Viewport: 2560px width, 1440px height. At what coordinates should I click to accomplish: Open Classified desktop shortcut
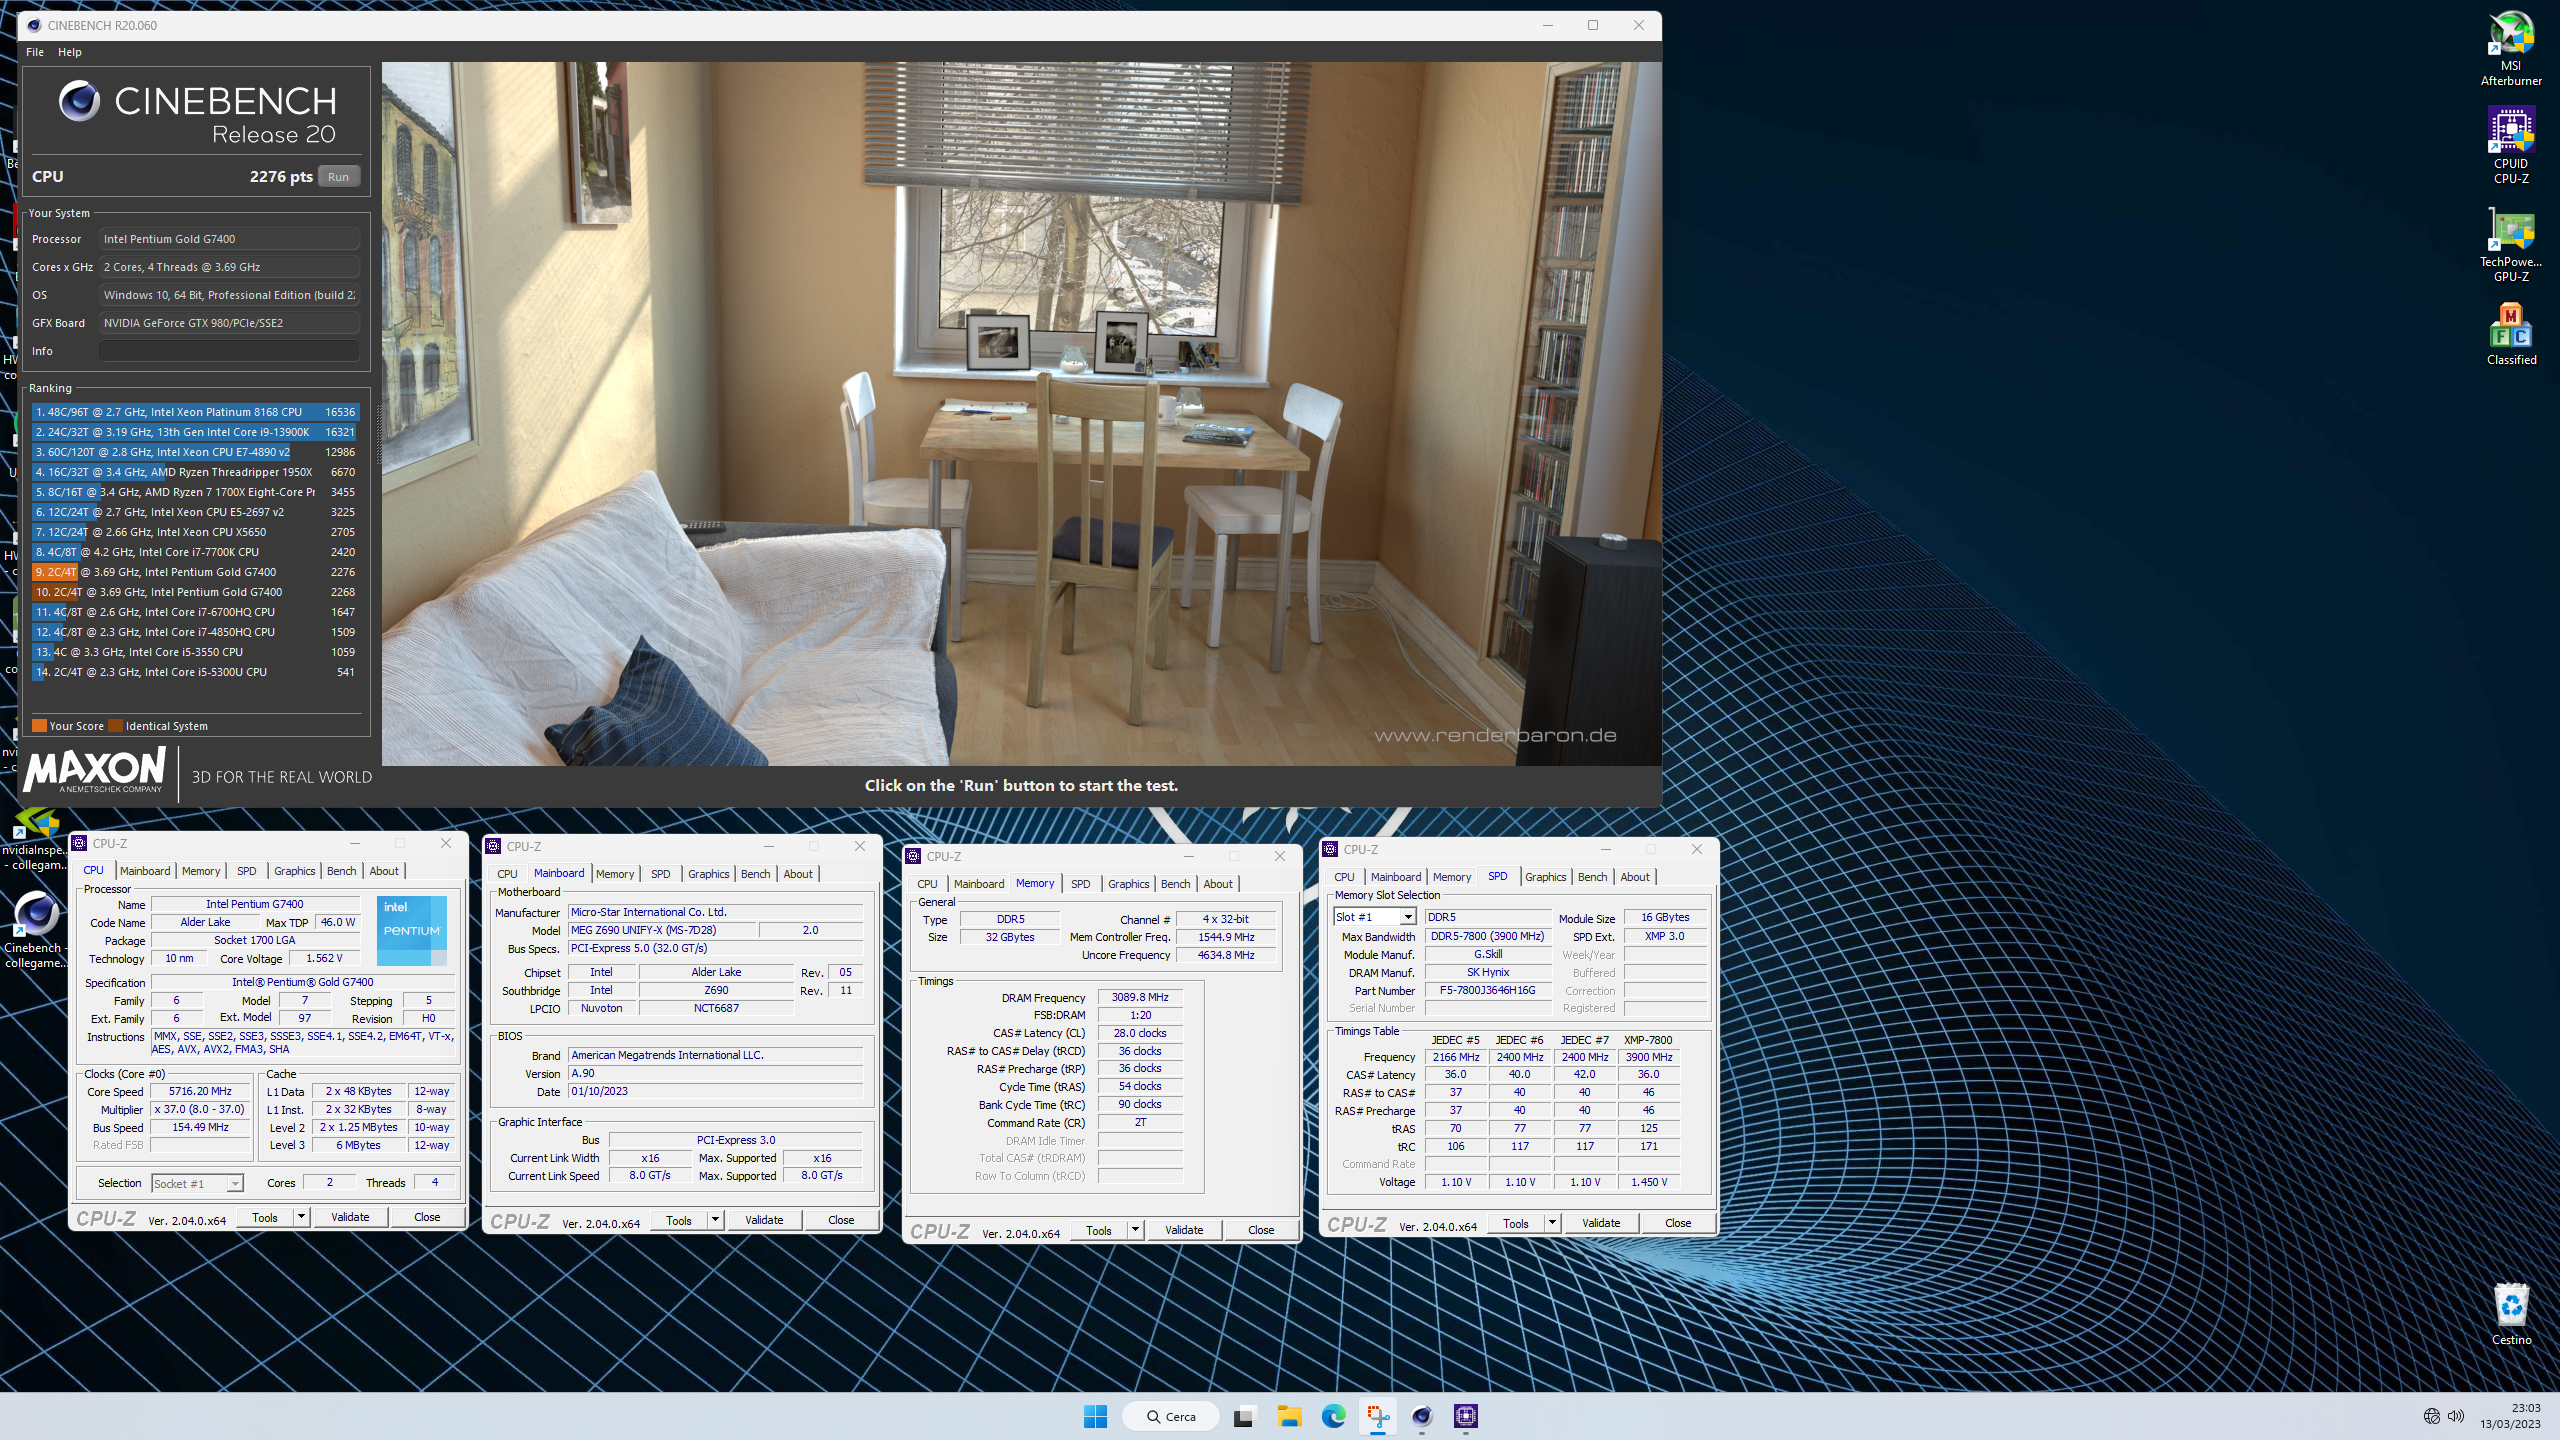point(2511,335)
